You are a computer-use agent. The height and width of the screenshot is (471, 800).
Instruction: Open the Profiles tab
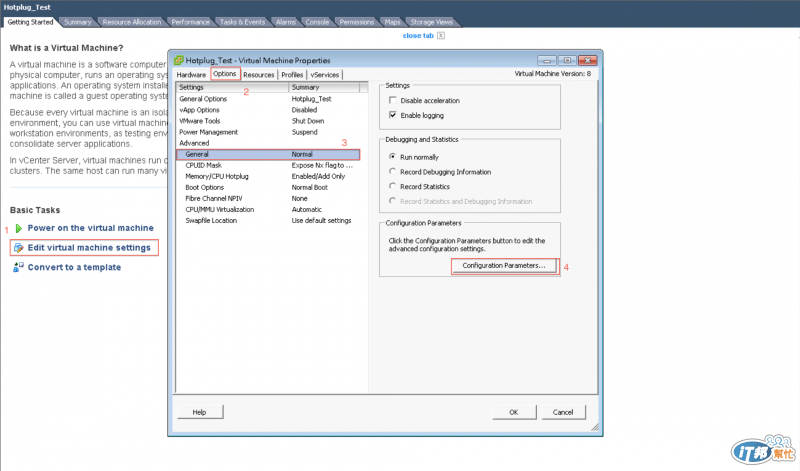pyautogui.click(x=292, y=75)
